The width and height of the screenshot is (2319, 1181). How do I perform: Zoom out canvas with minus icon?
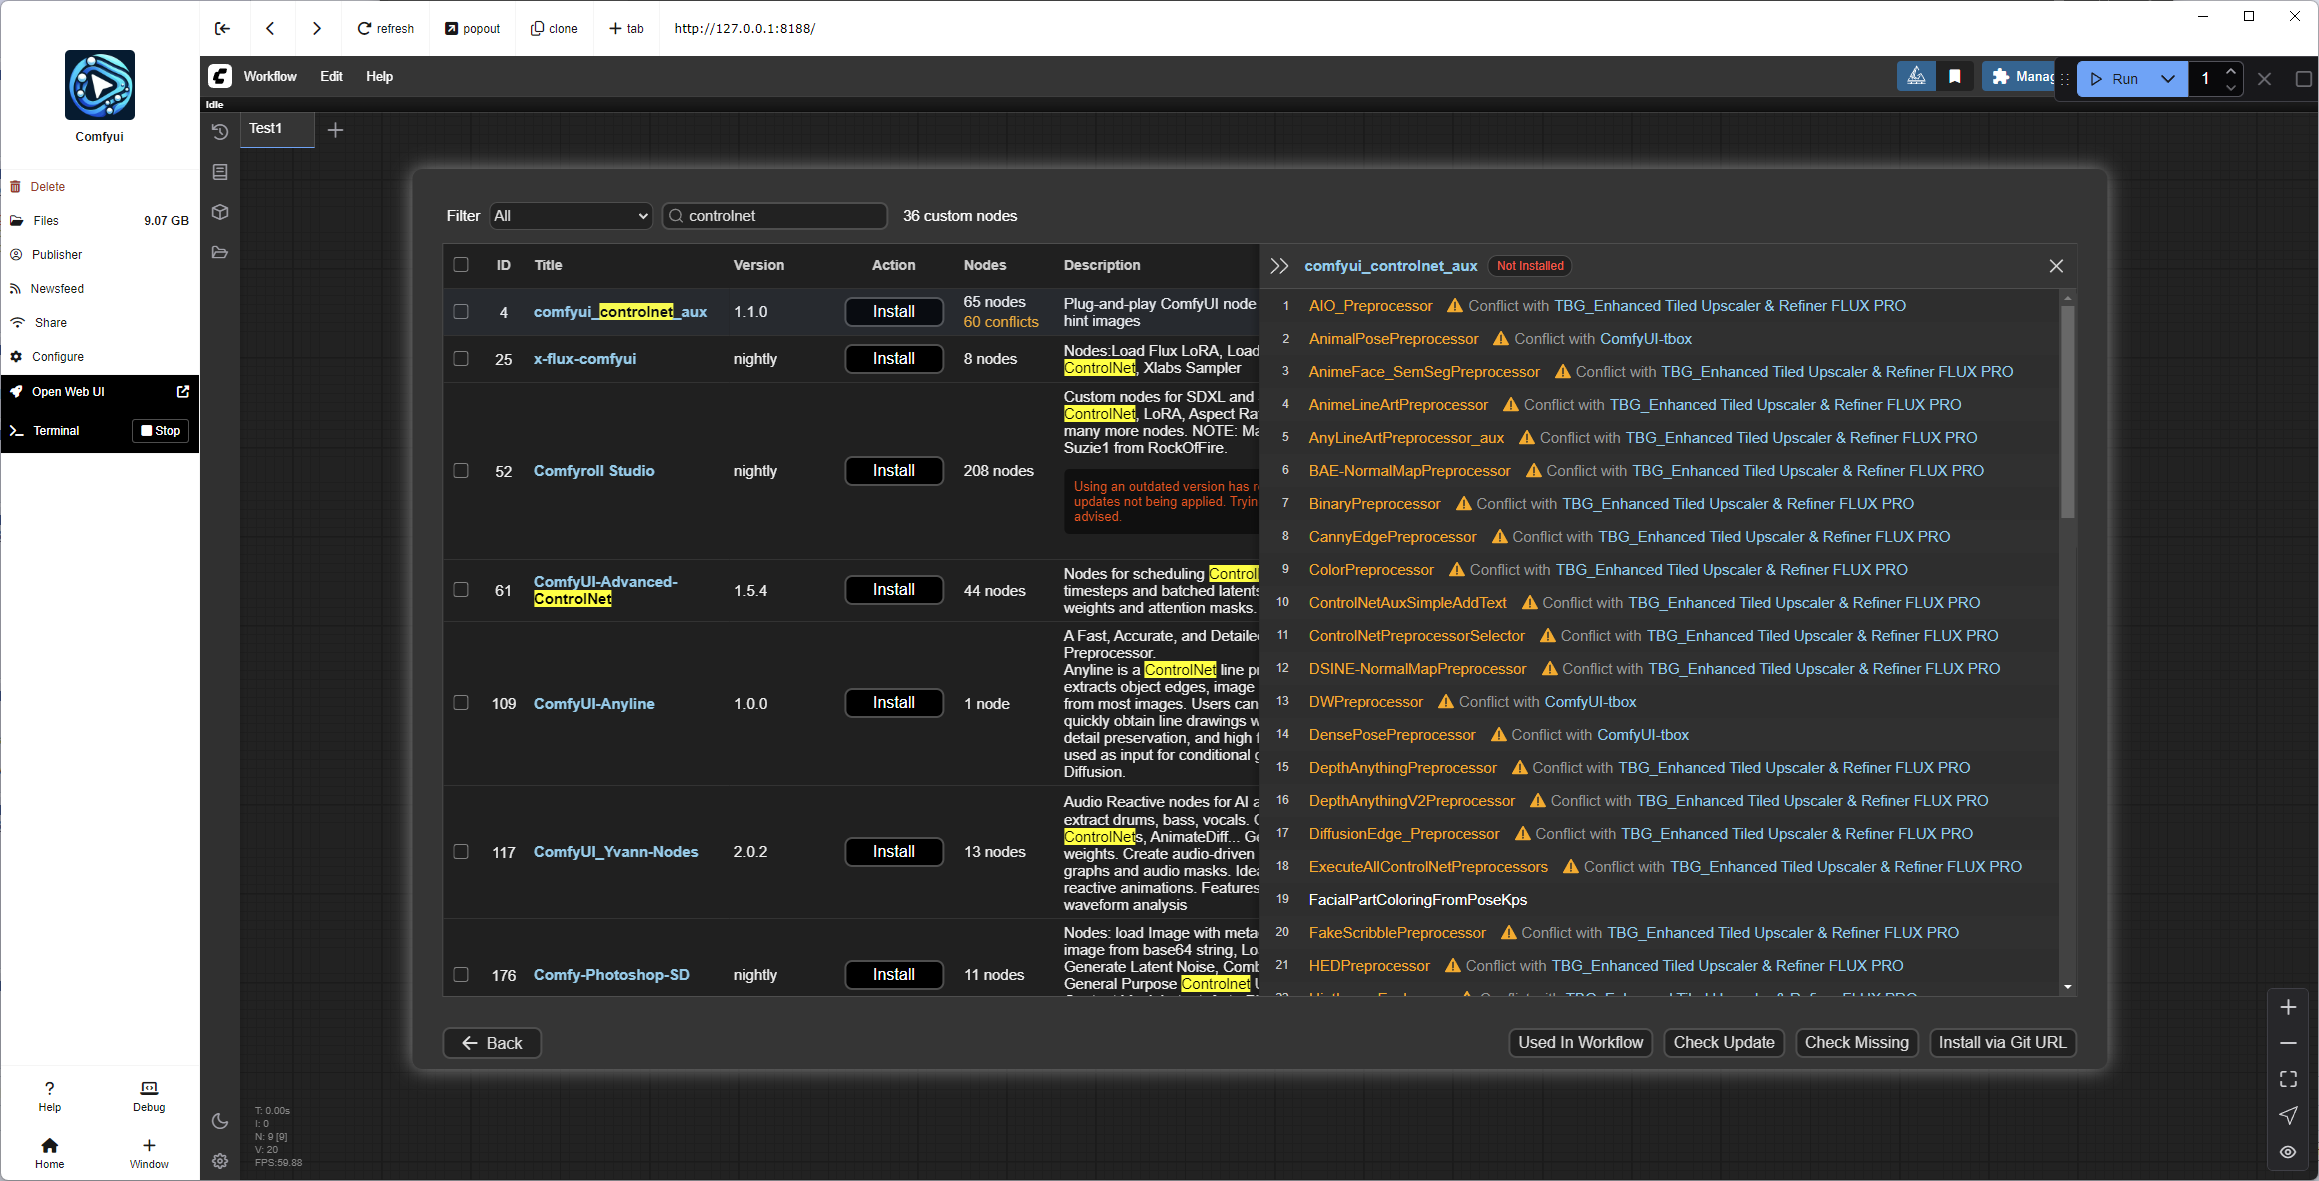coord(2288,1043)
